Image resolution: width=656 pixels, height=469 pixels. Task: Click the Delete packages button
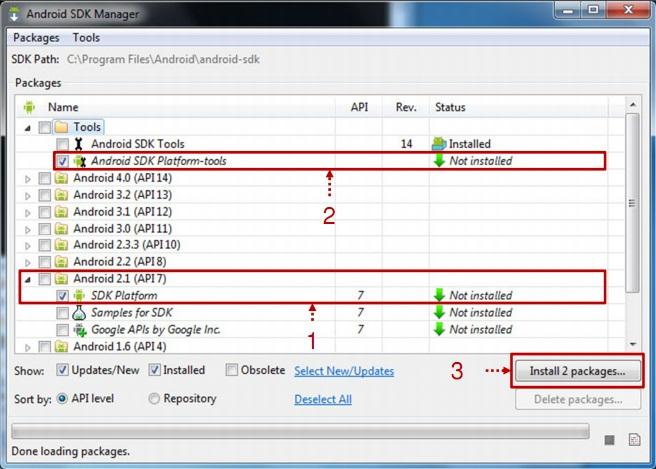(578, 400)
